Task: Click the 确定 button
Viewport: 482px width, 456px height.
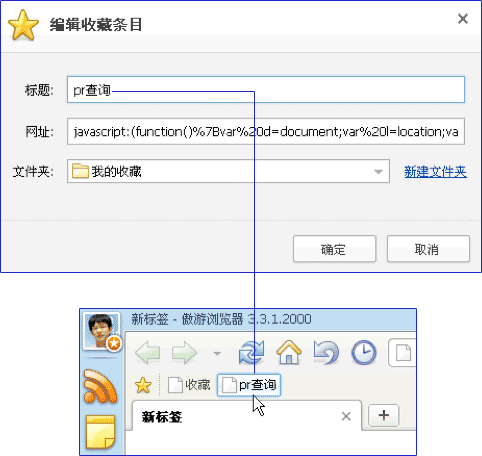Action: coord(334,249)
